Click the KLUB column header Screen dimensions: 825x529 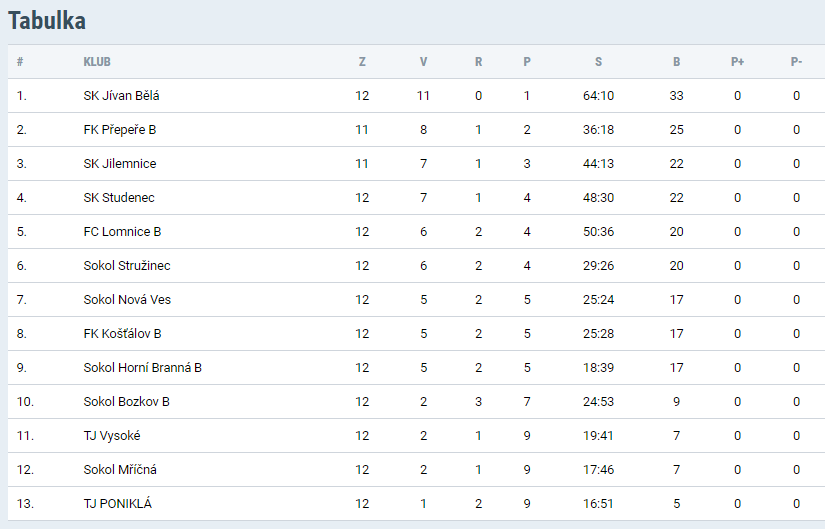click(x=96, y=62)
